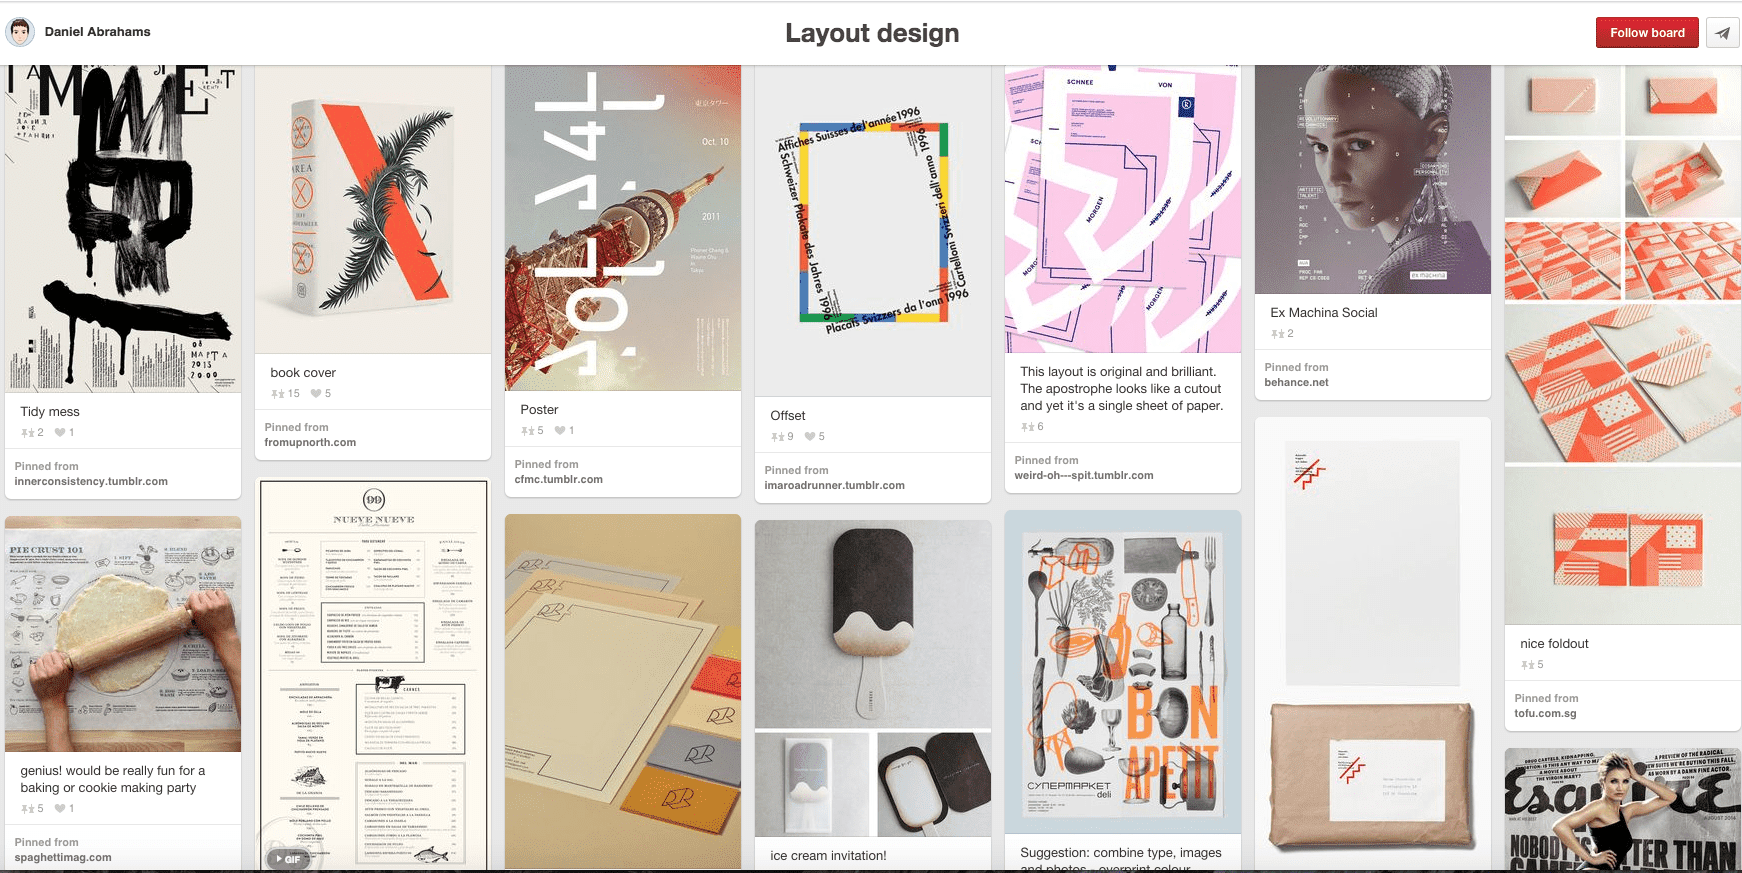Open the Daniel Abrahams profile name link
The height and width of the screenshot is (873, 1742).
(98, 32)
